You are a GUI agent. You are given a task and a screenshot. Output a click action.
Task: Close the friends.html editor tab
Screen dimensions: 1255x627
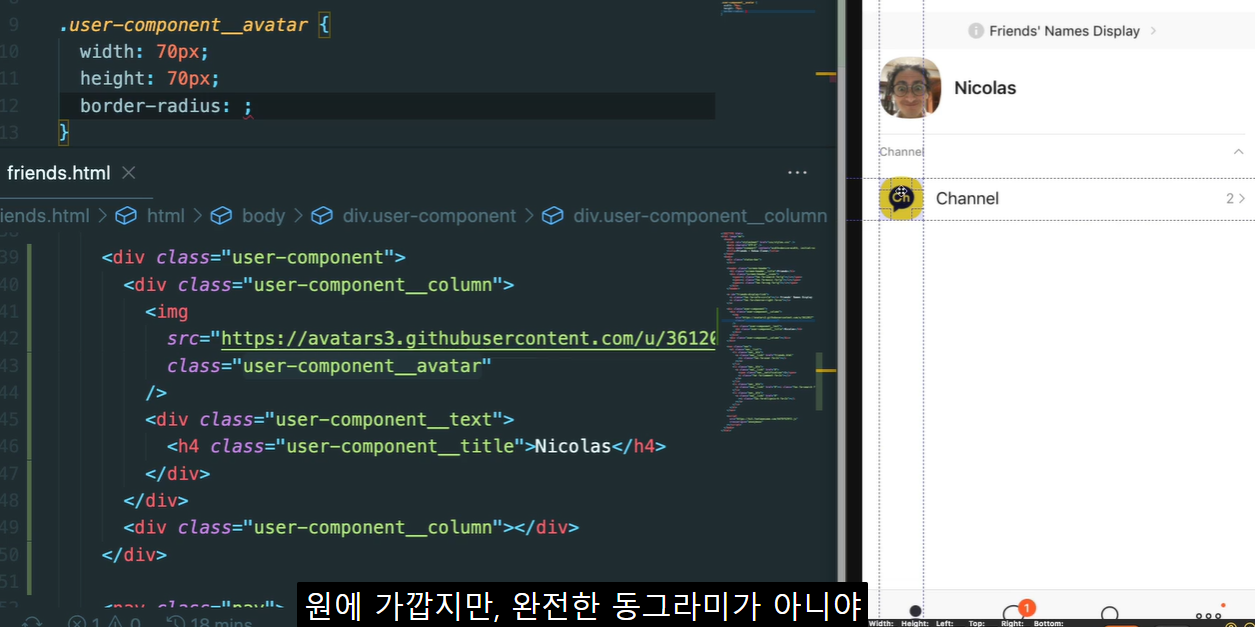(128, 173)
